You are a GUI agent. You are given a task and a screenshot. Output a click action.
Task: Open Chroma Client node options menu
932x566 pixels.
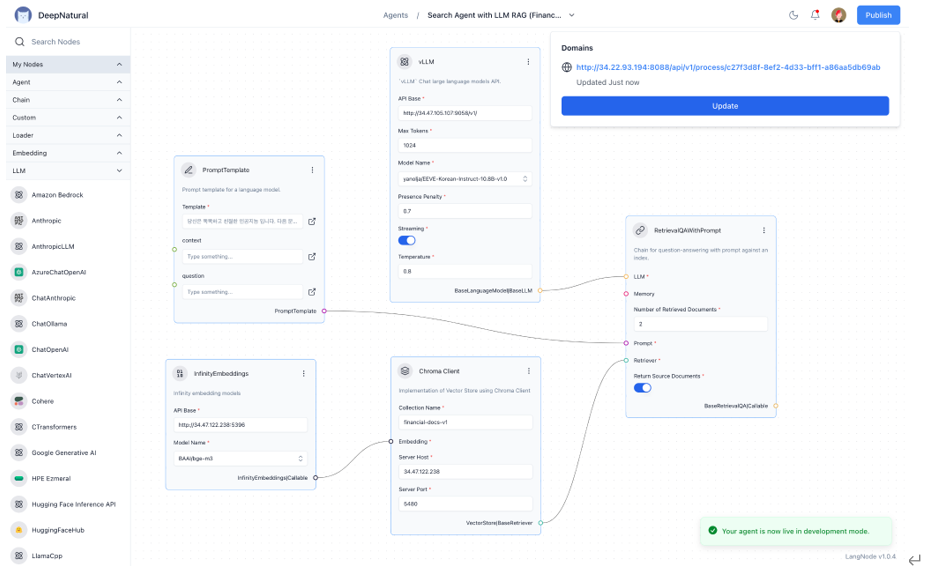pos(529,371)
